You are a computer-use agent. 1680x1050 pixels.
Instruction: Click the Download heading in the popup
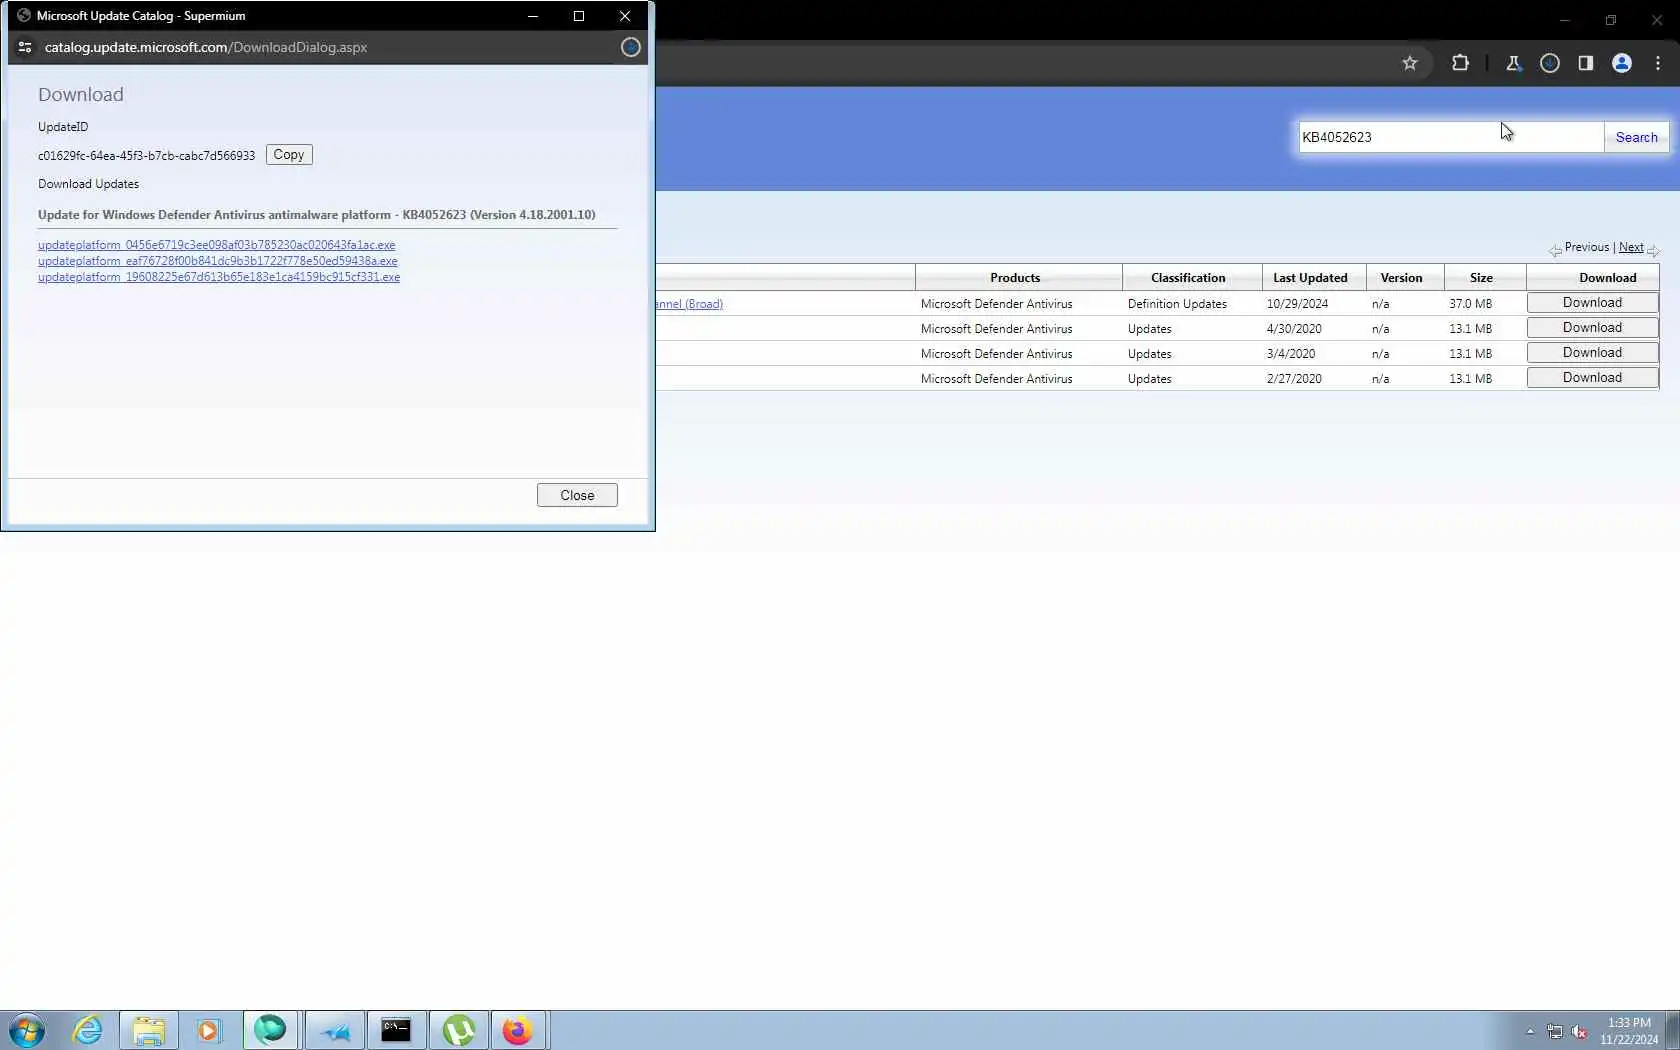pos(81,95)
